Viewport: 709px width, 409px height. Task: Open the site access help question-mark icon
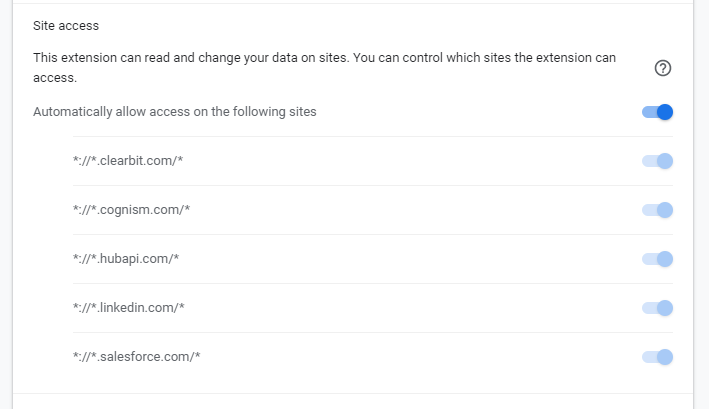point(662,68)
